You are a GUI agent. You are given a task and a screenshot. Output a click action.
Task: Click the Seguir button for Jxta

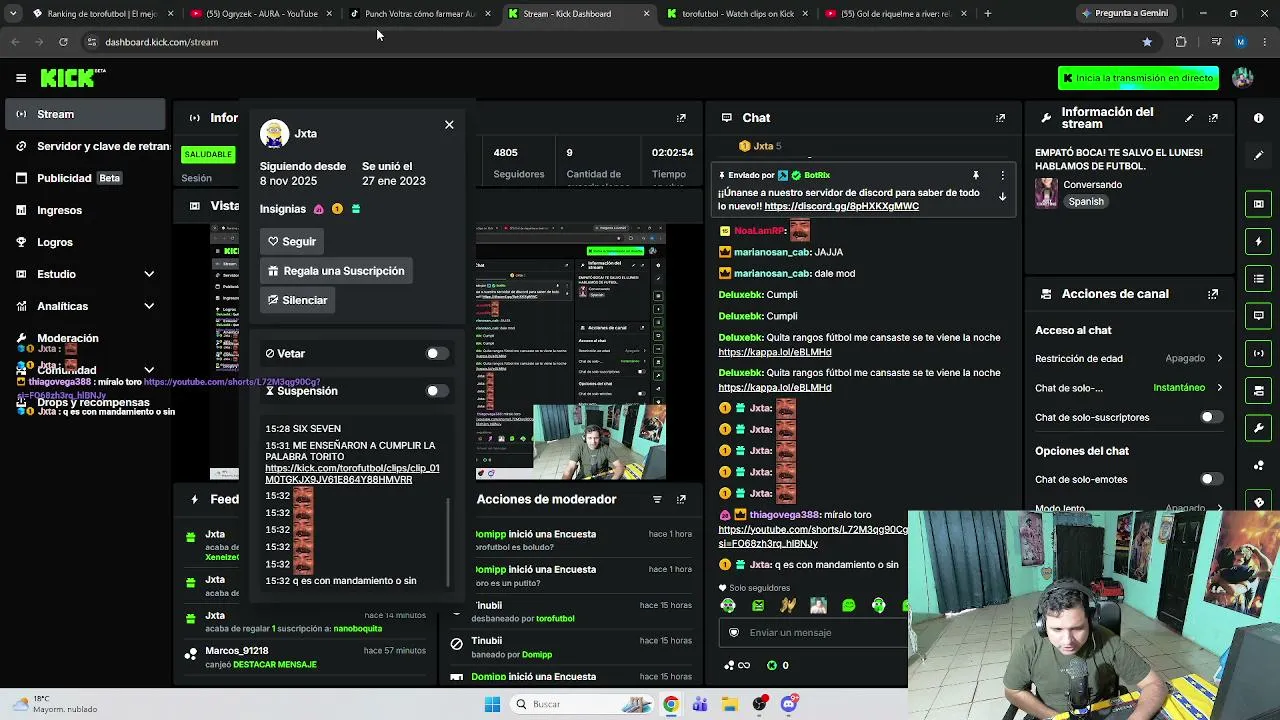tap(291, 241)
